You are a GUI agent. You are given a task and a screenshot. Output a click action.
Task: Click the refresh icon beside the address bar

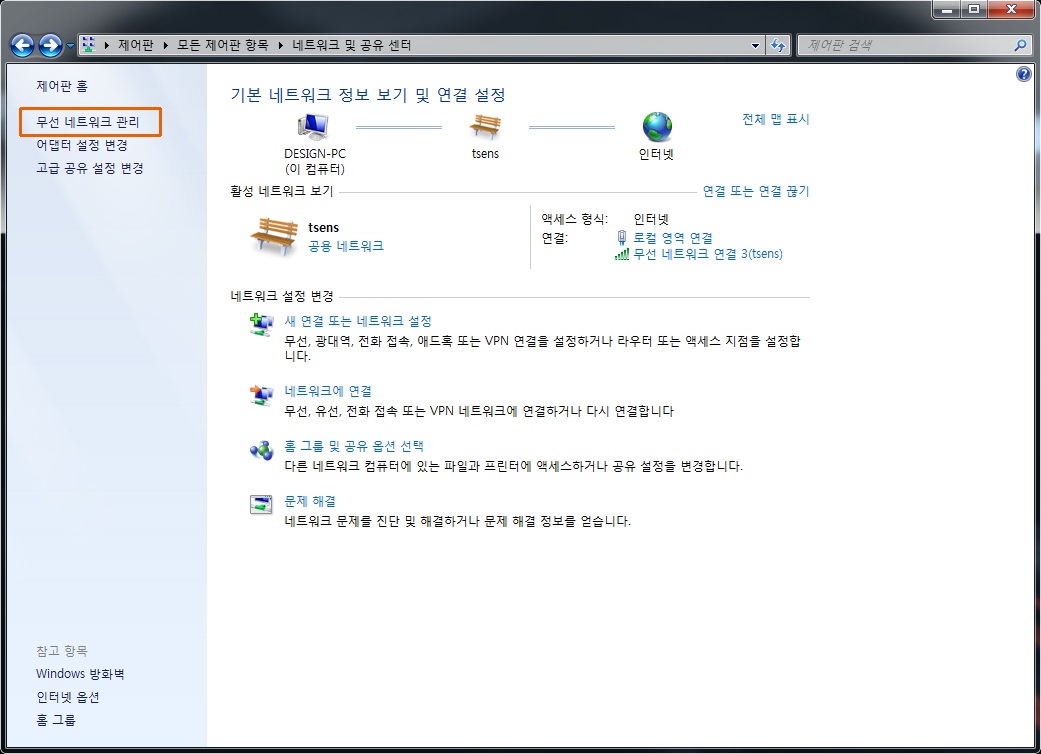778,44
